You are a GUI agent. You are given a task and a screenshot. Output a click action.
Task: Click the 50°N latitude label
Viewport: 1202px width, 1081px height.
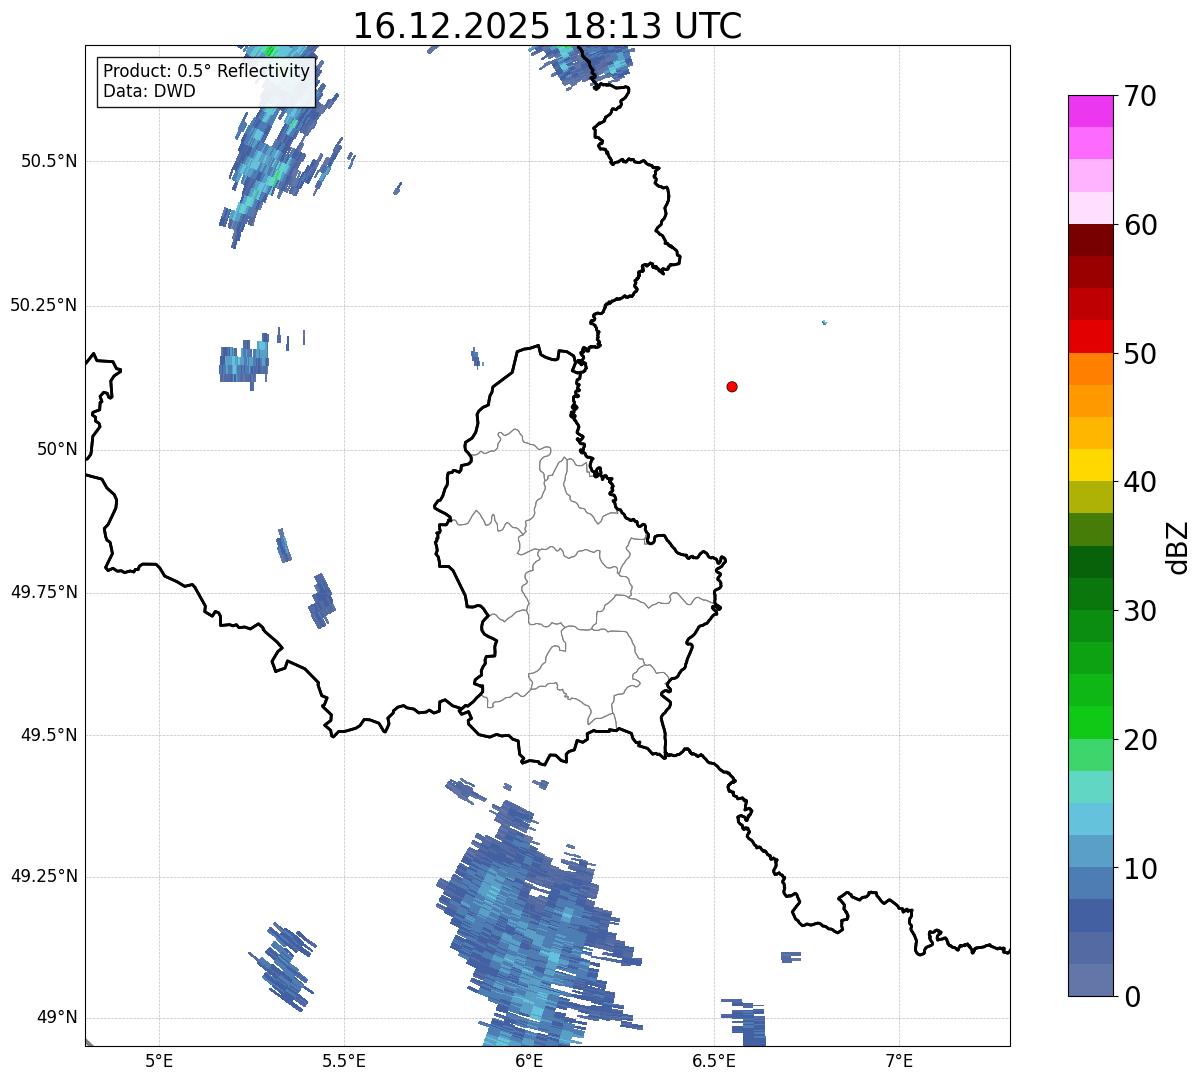click(57, 449)
